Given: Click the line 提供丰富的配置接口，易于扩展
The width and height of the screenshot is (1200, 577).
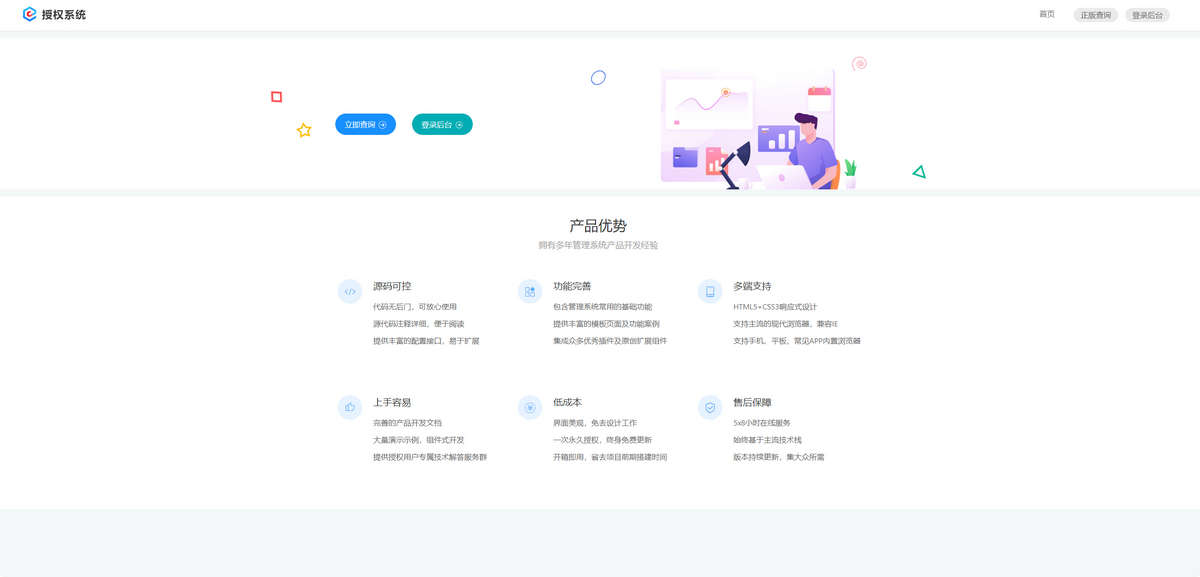Looking at the screenshot, I should pos(426,341).
